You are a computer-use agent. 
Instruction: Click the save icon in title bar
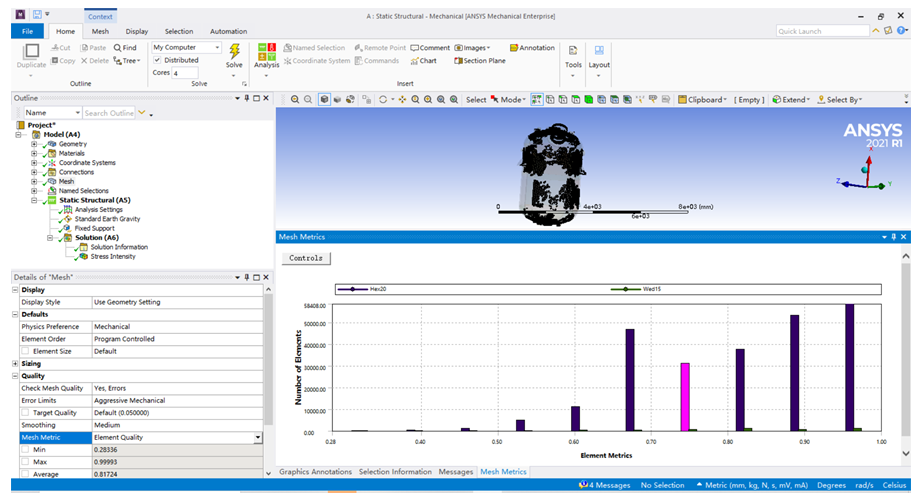(37, 15)
